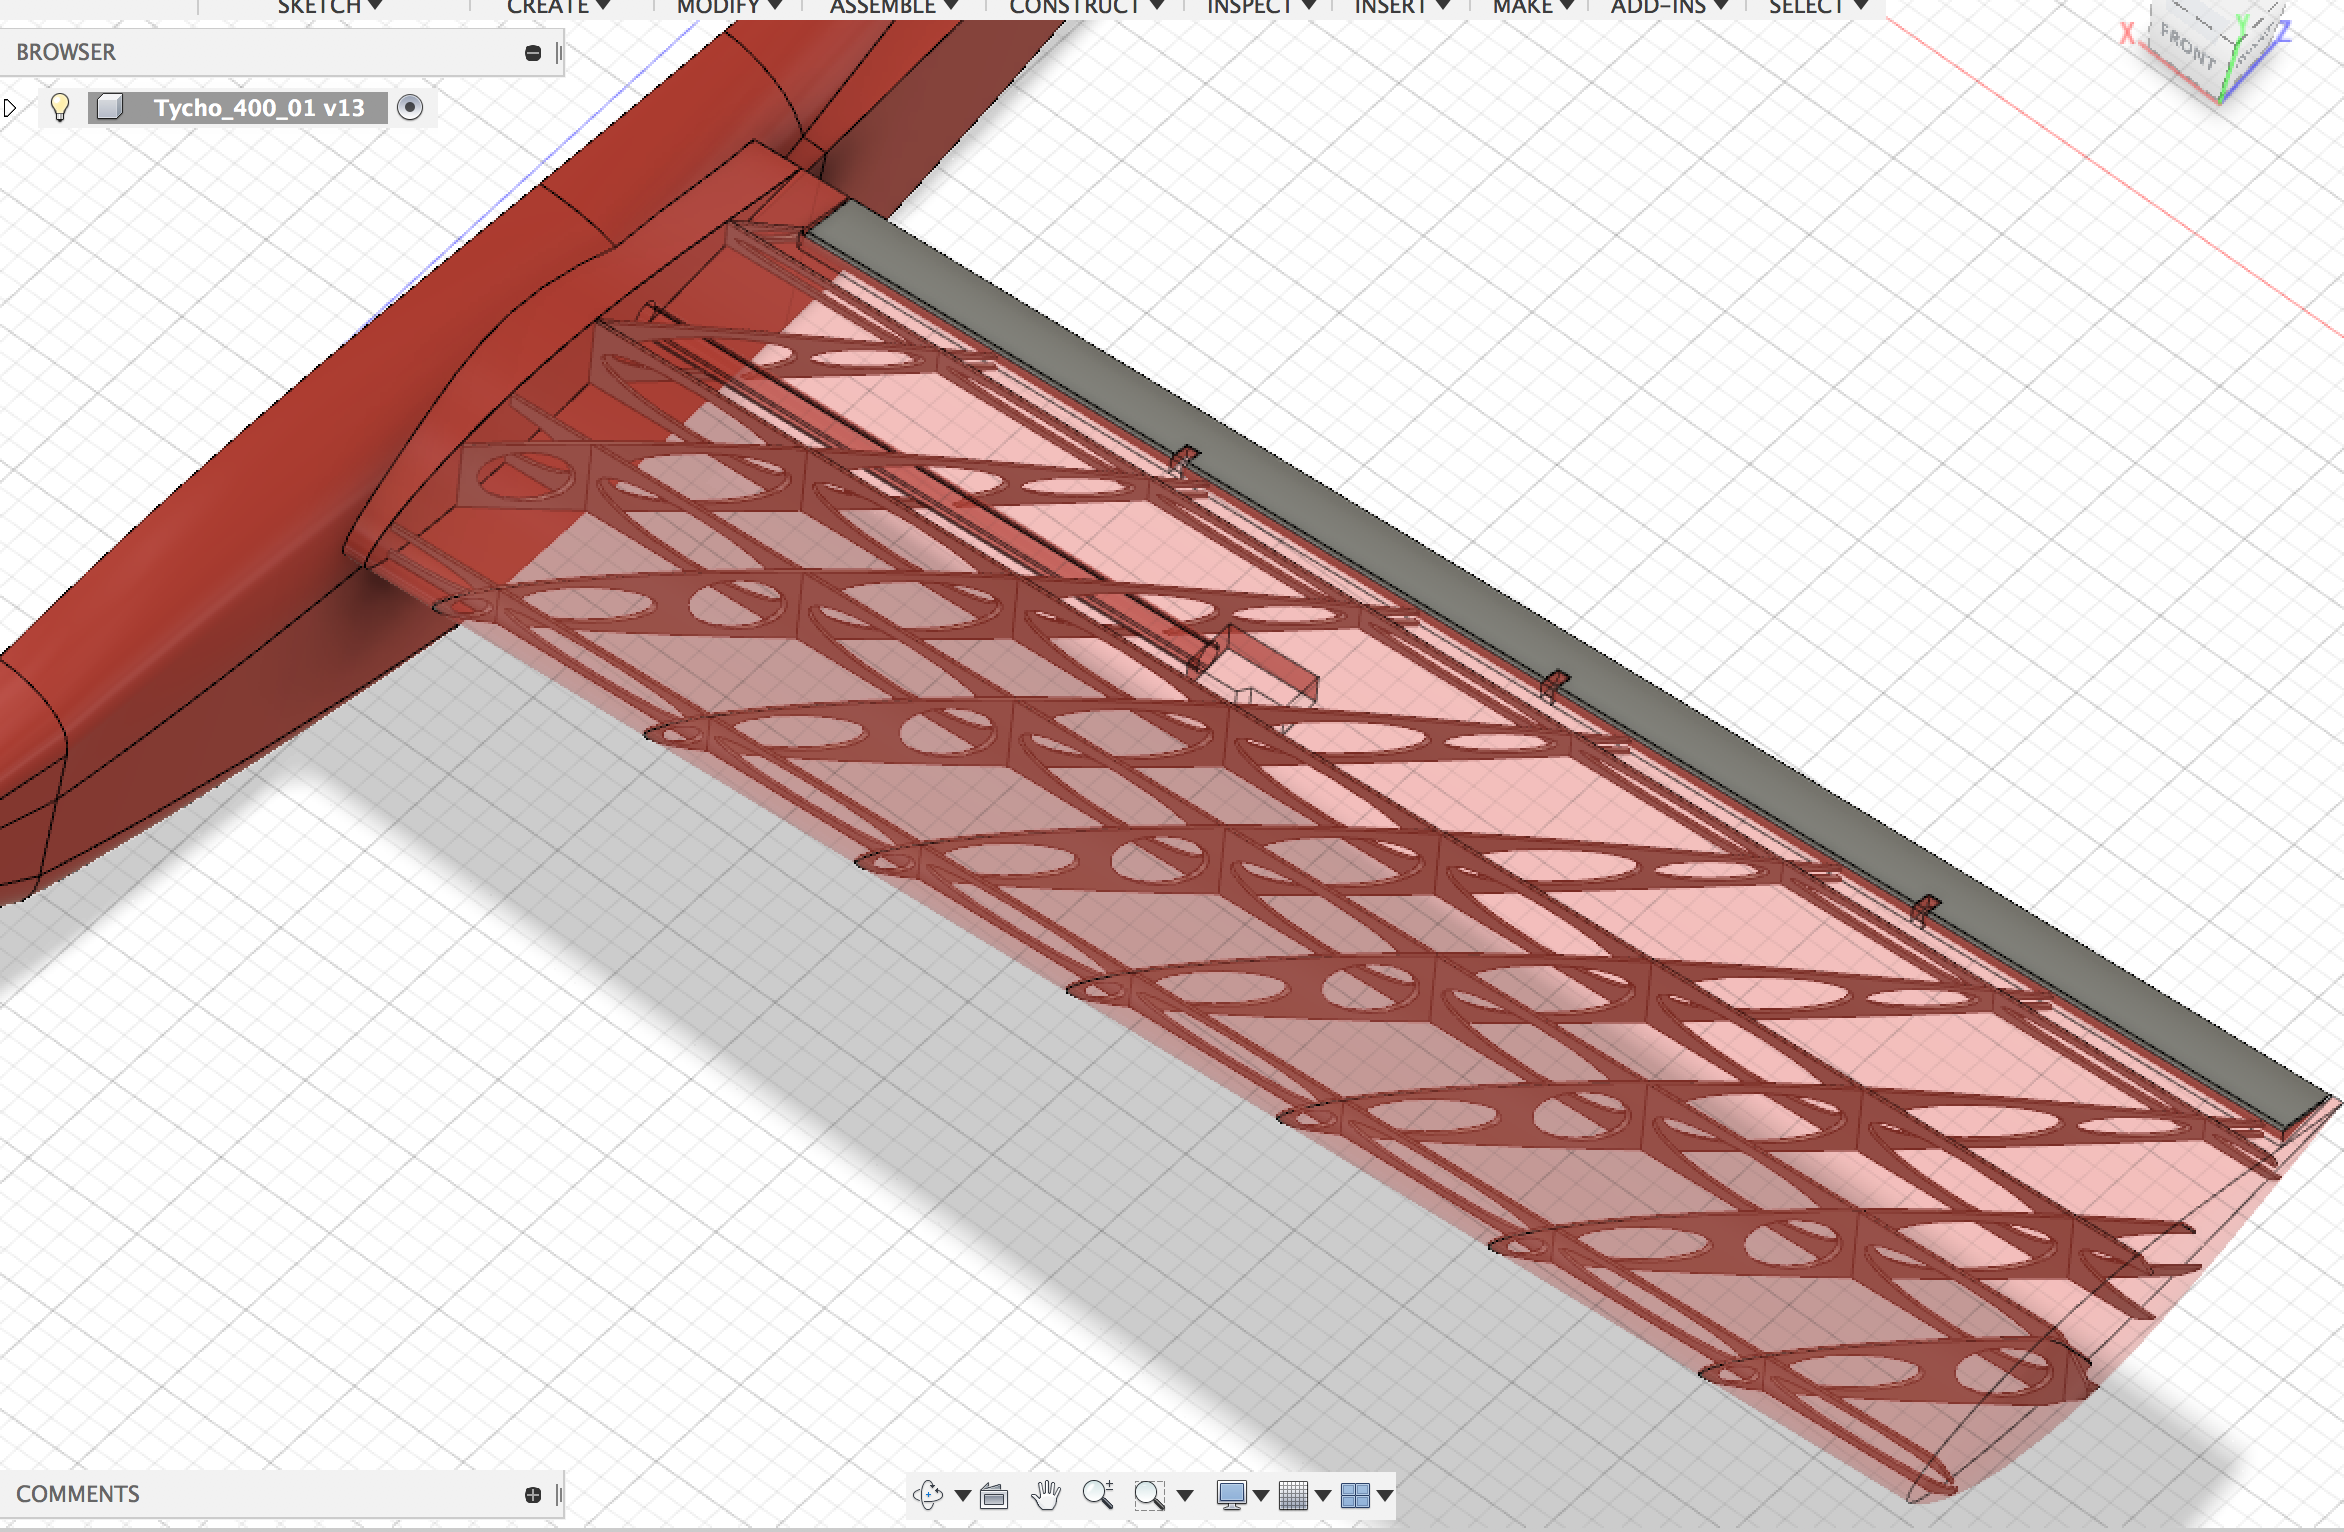Click the Grid and Snaps icon
Image resolution: width=2344 pixels, height=1532 pixels.
[1293, 1496]
